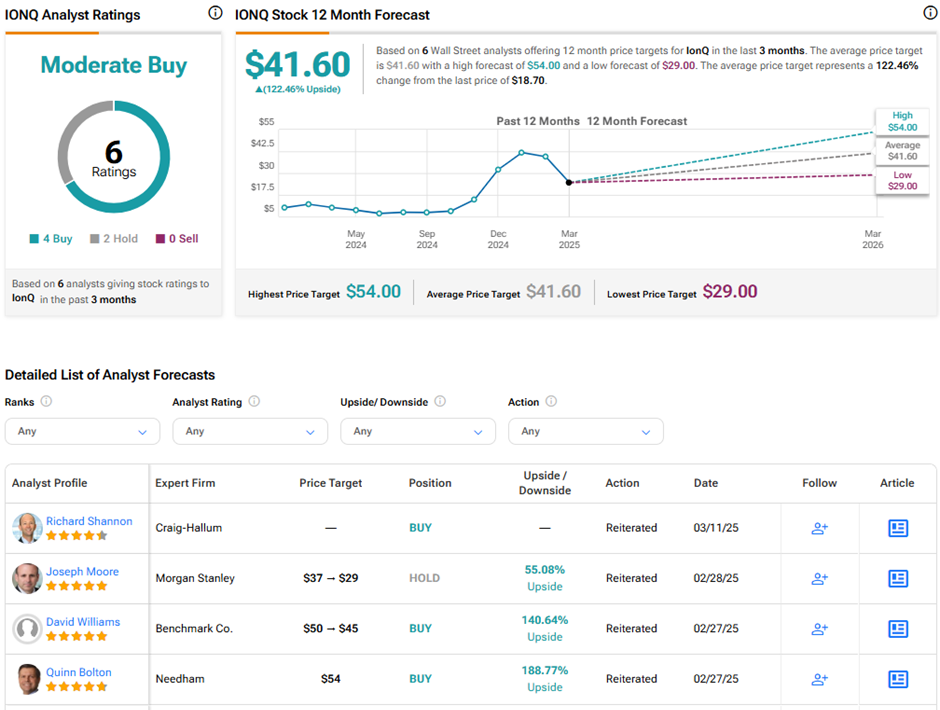Open article icon for Richard Shannon row
The width and height of the screenshot is (940, 710).
point(898,528)
